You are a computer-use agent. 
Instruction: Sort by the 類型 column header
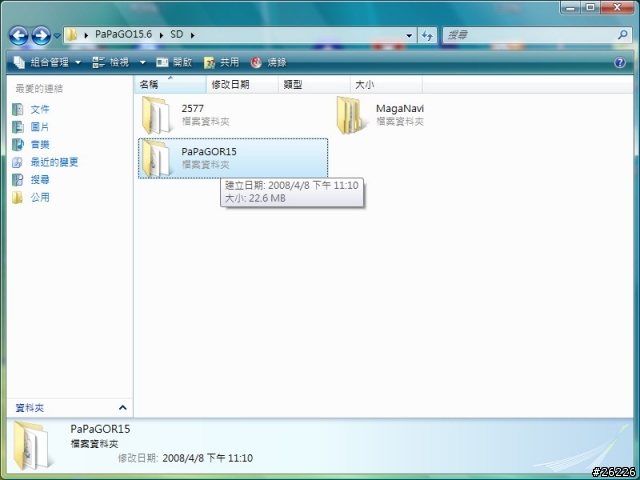pyautogui.click(x=314, y=84)
